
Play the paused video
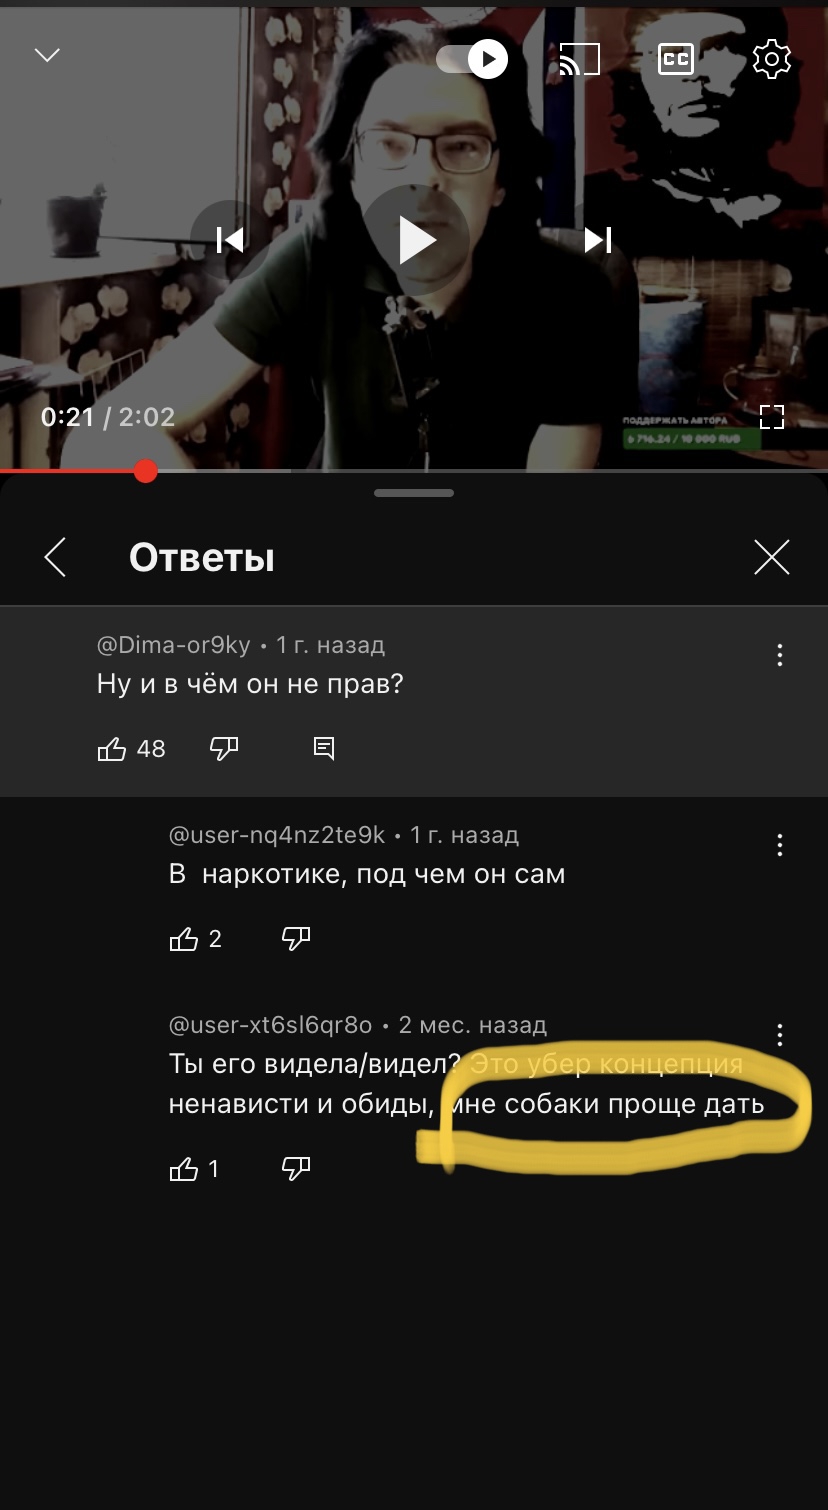click(415, 240)
